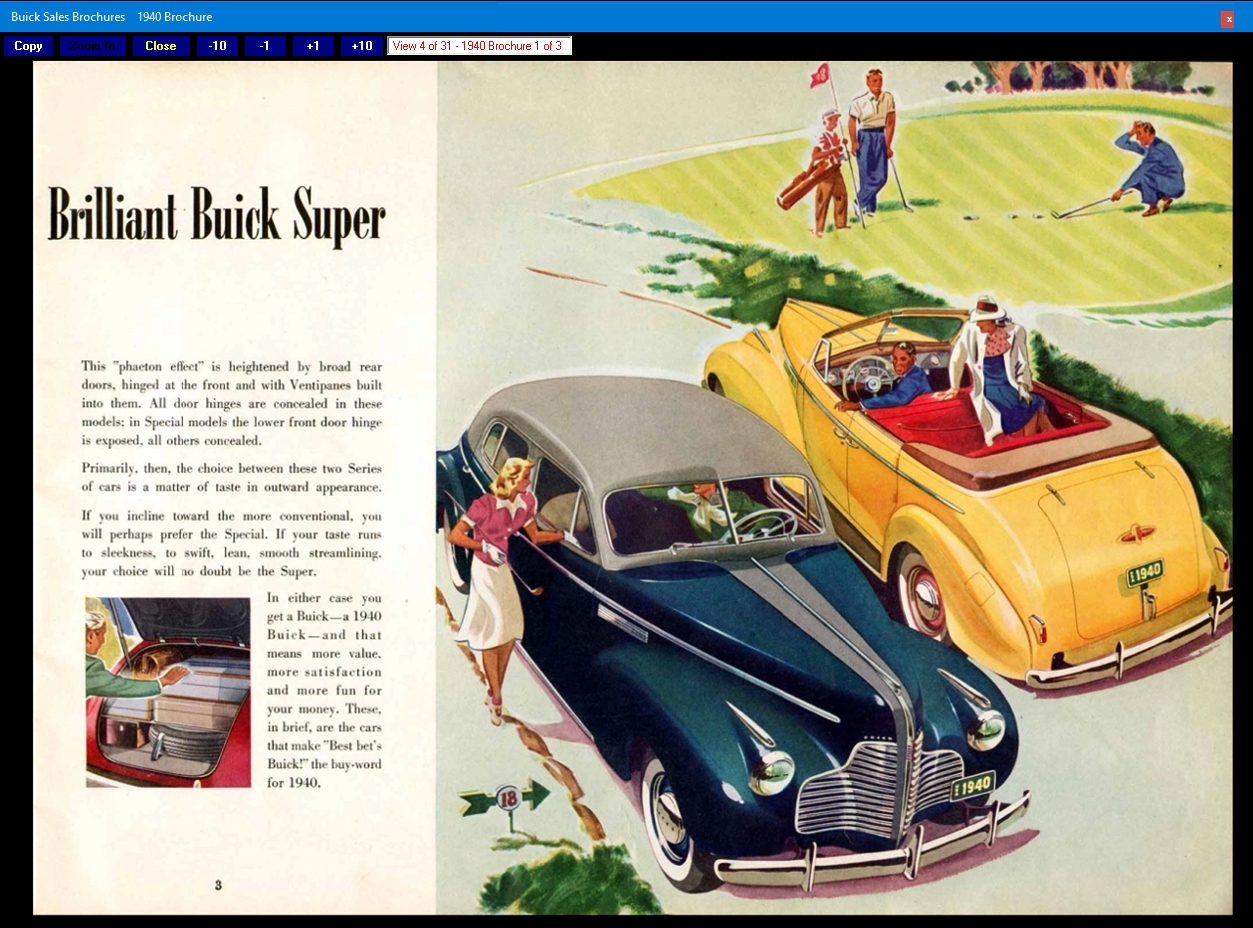The image size is (1253, 928).
Task: Close the brochure viewer with yellow Close
Action: pos(160,46)
